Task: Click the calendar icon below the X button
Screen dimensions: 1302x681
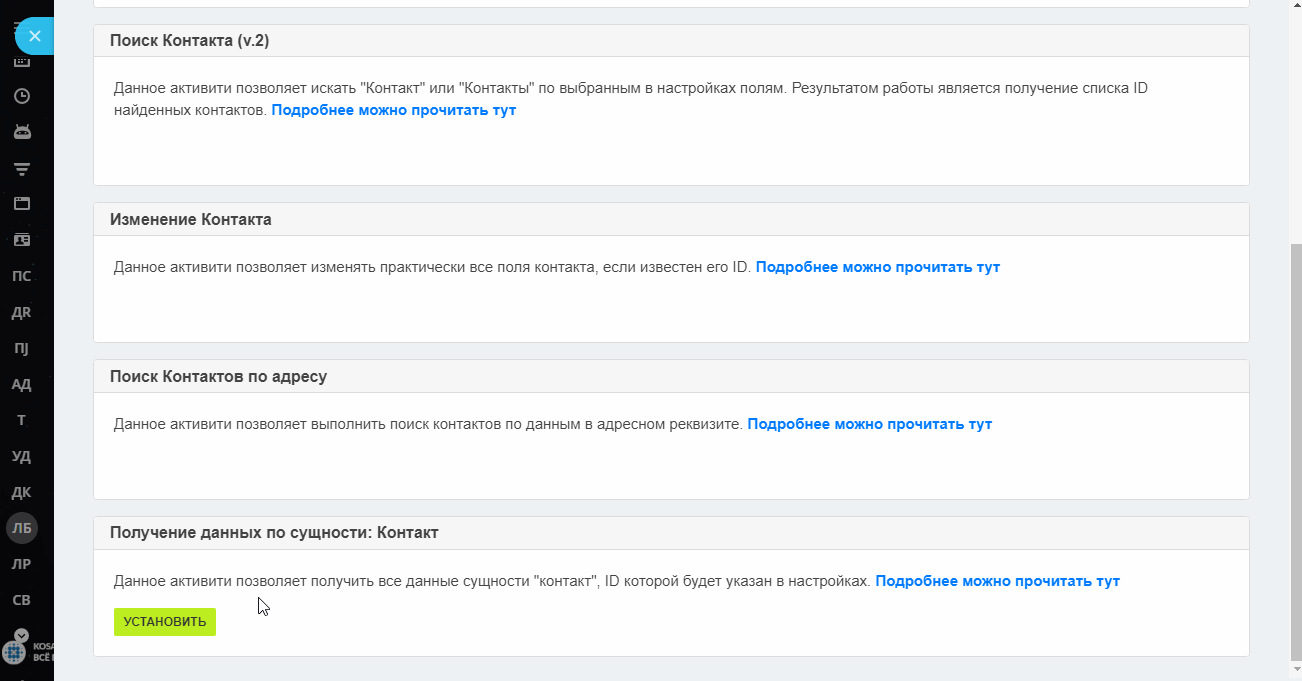Action: pos(21,62)
